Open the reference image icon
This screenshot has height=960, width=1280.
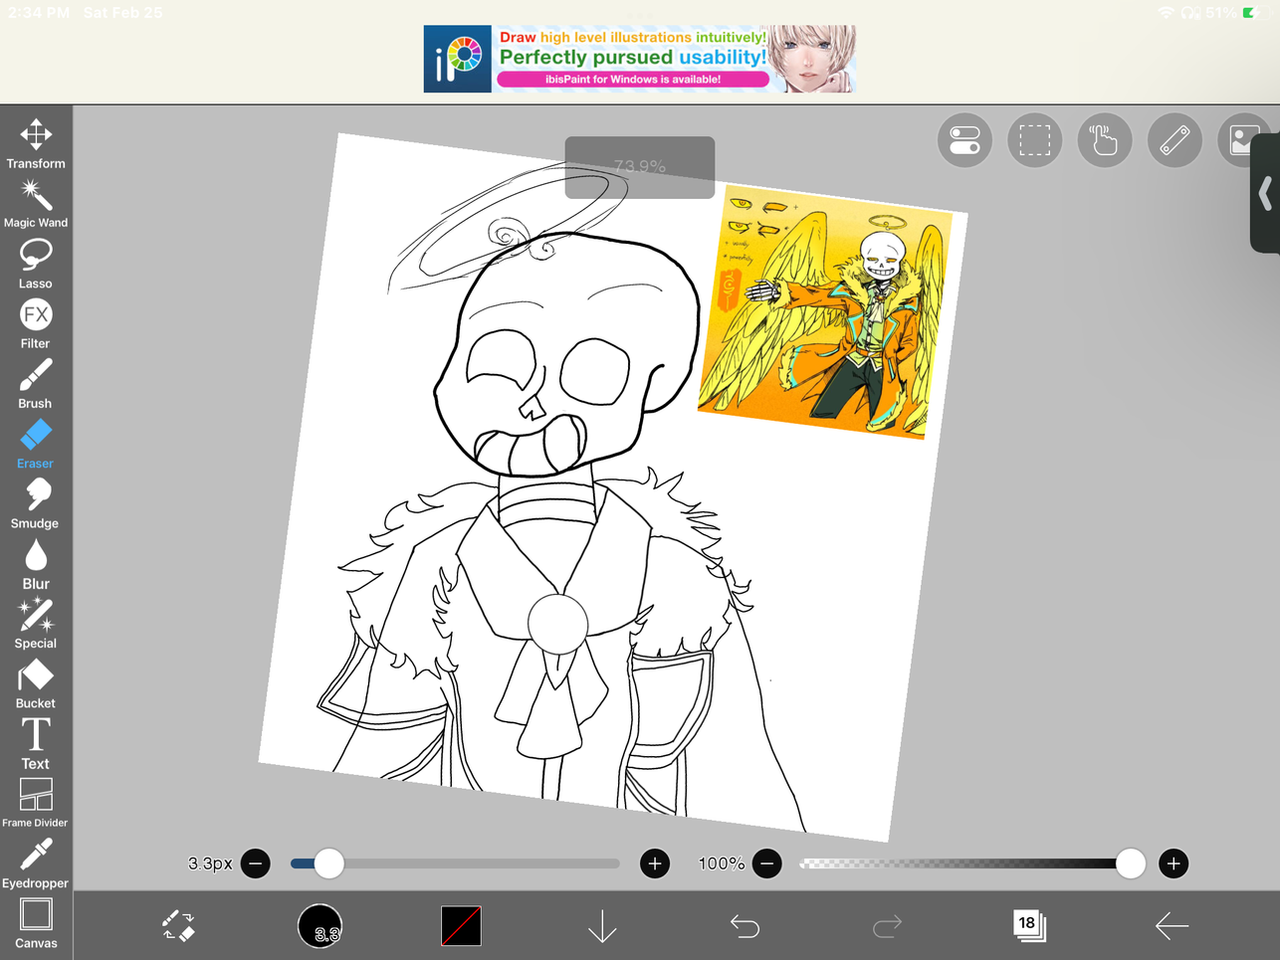[1240, 140]
